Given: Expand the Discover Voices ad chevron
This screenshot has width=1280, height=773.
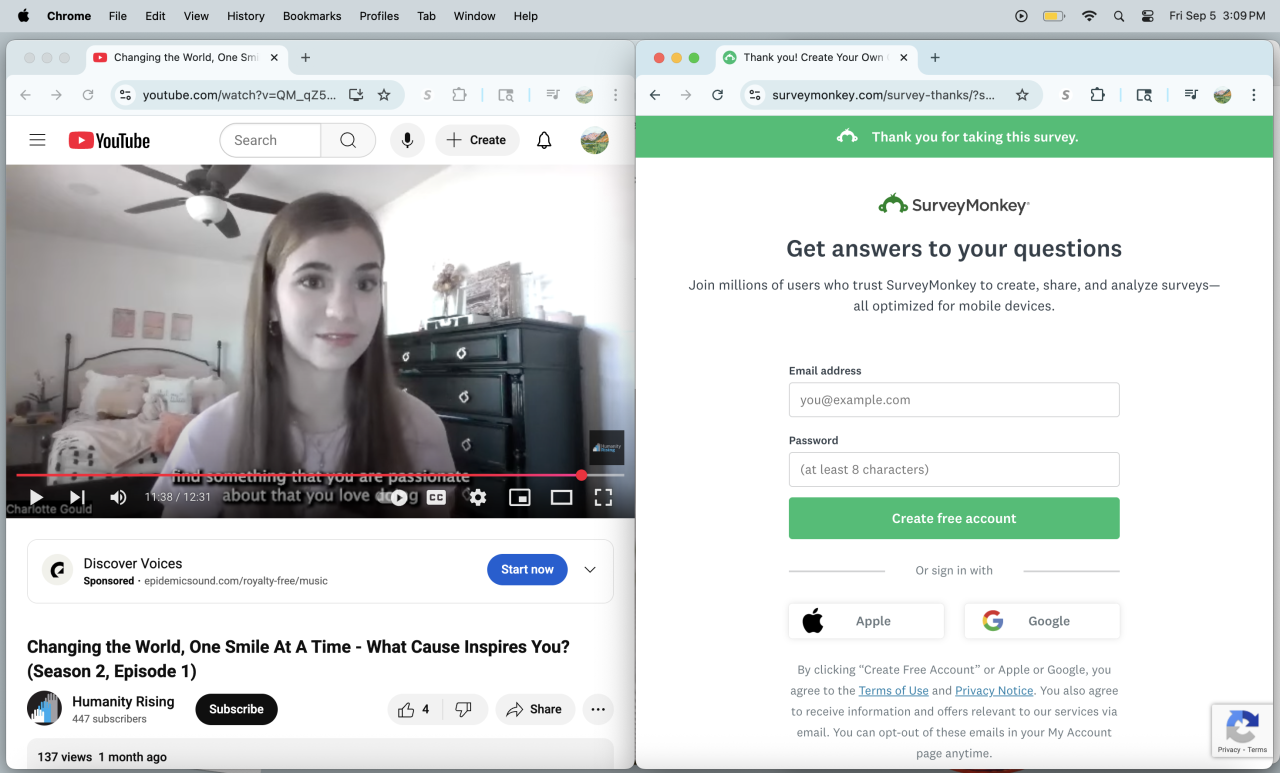Looking at the screenshot, I should pos(590,569).
